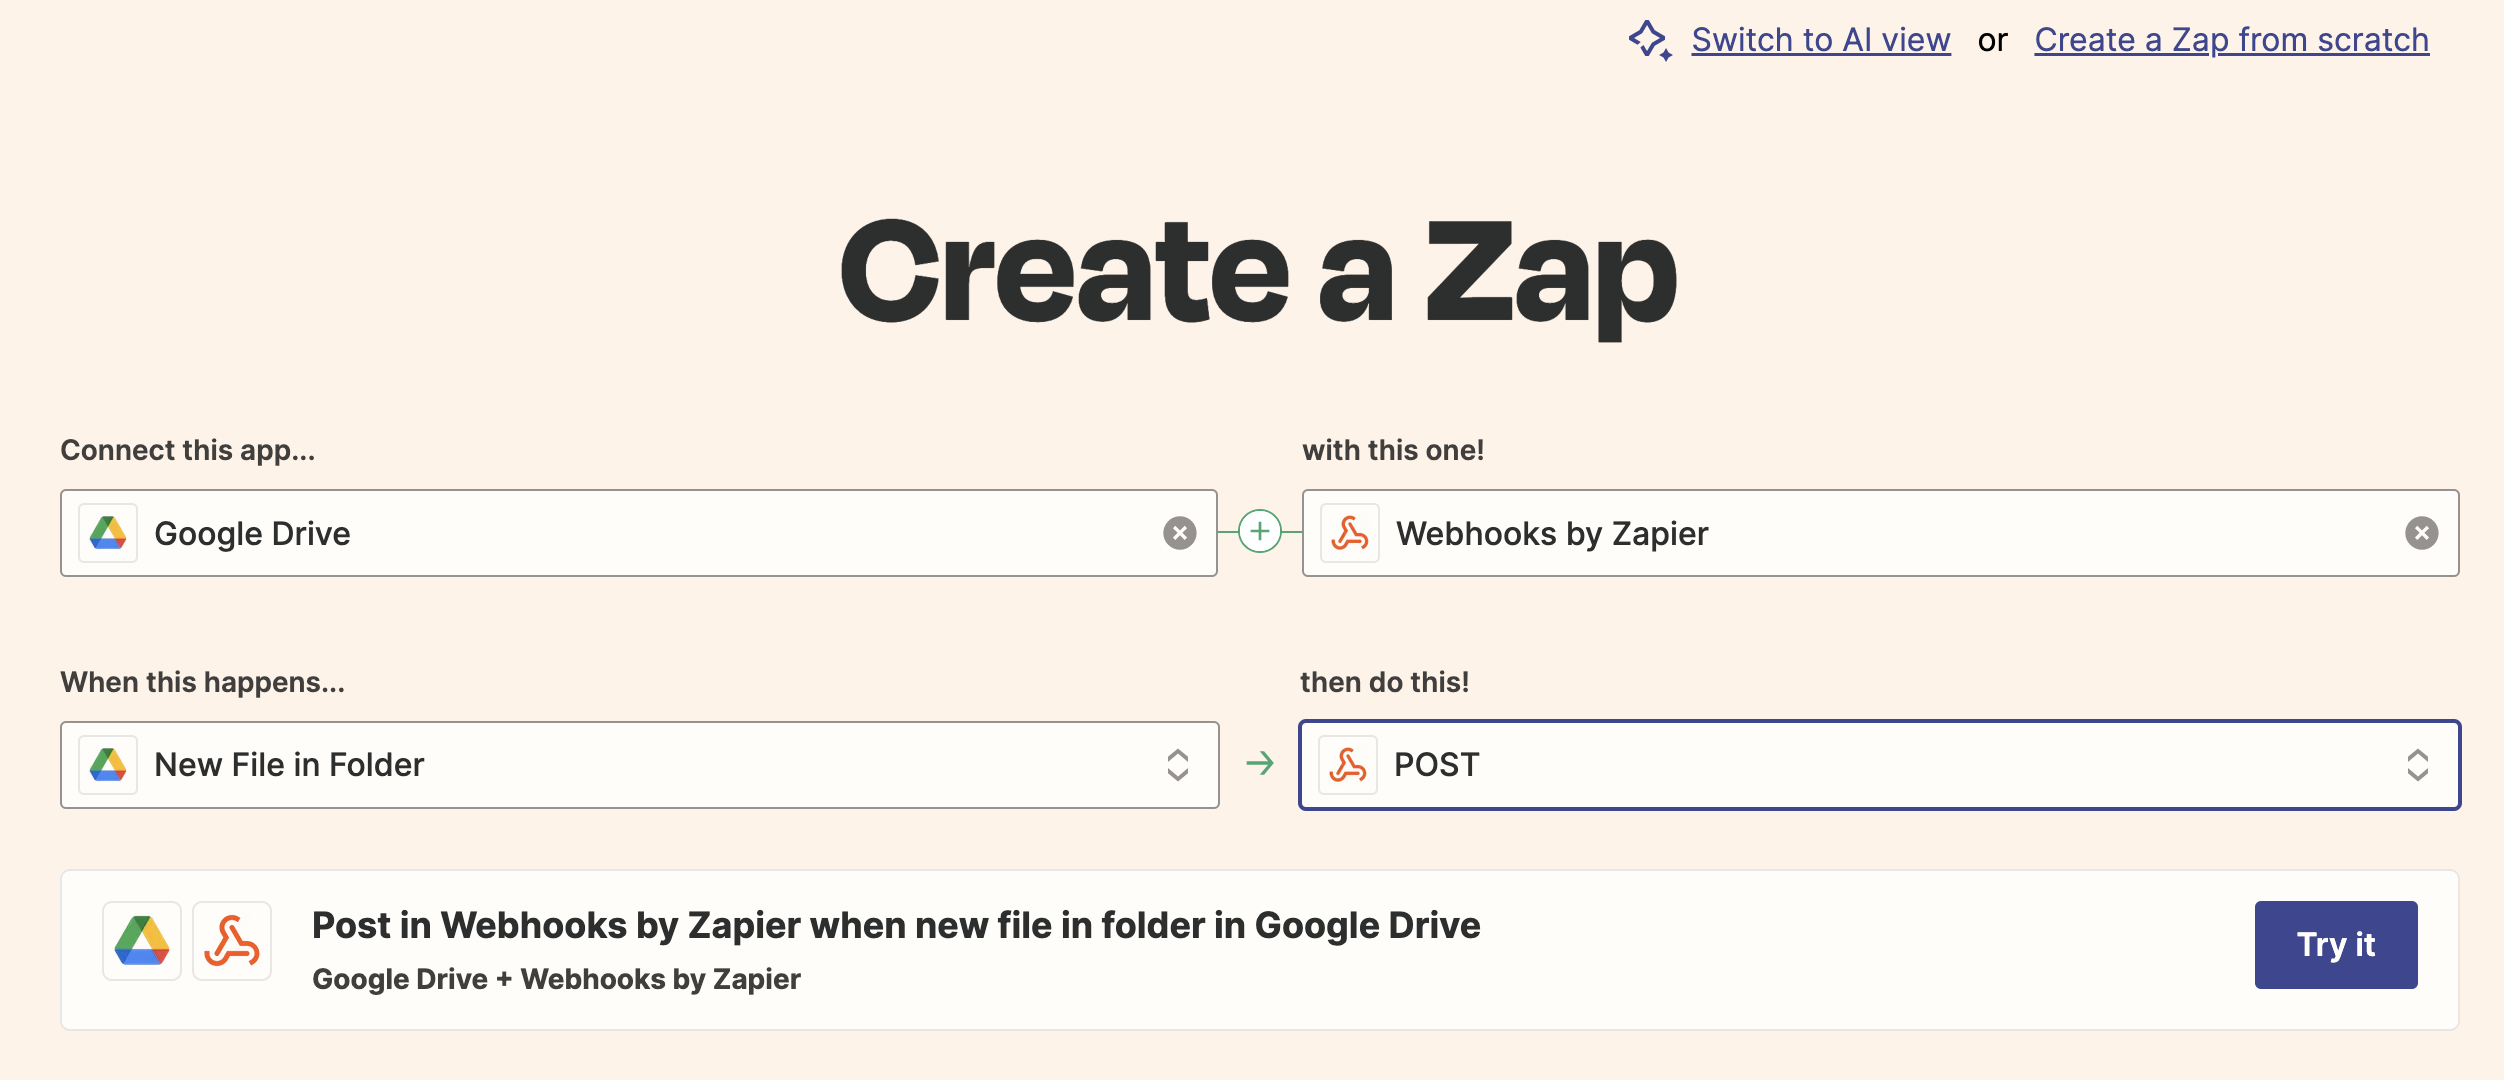Click Webhooks icon in POST dropdown

1348,765
